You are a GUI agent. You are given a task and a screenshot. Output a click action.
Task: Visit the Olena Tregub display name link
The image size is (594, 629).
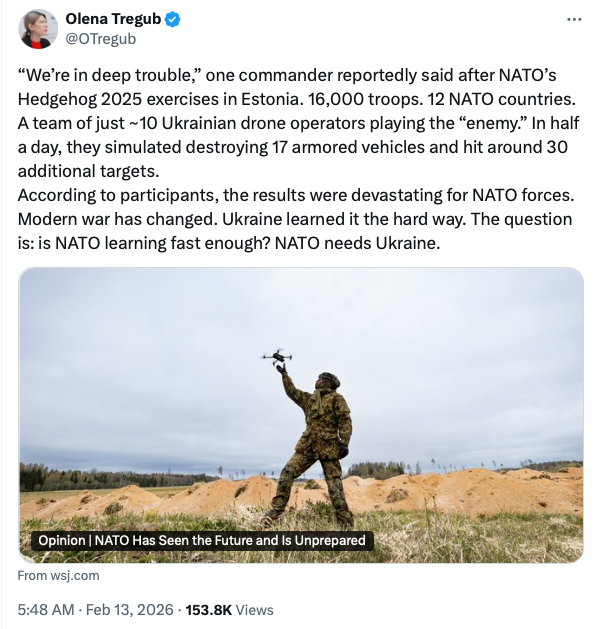(113, 19)
